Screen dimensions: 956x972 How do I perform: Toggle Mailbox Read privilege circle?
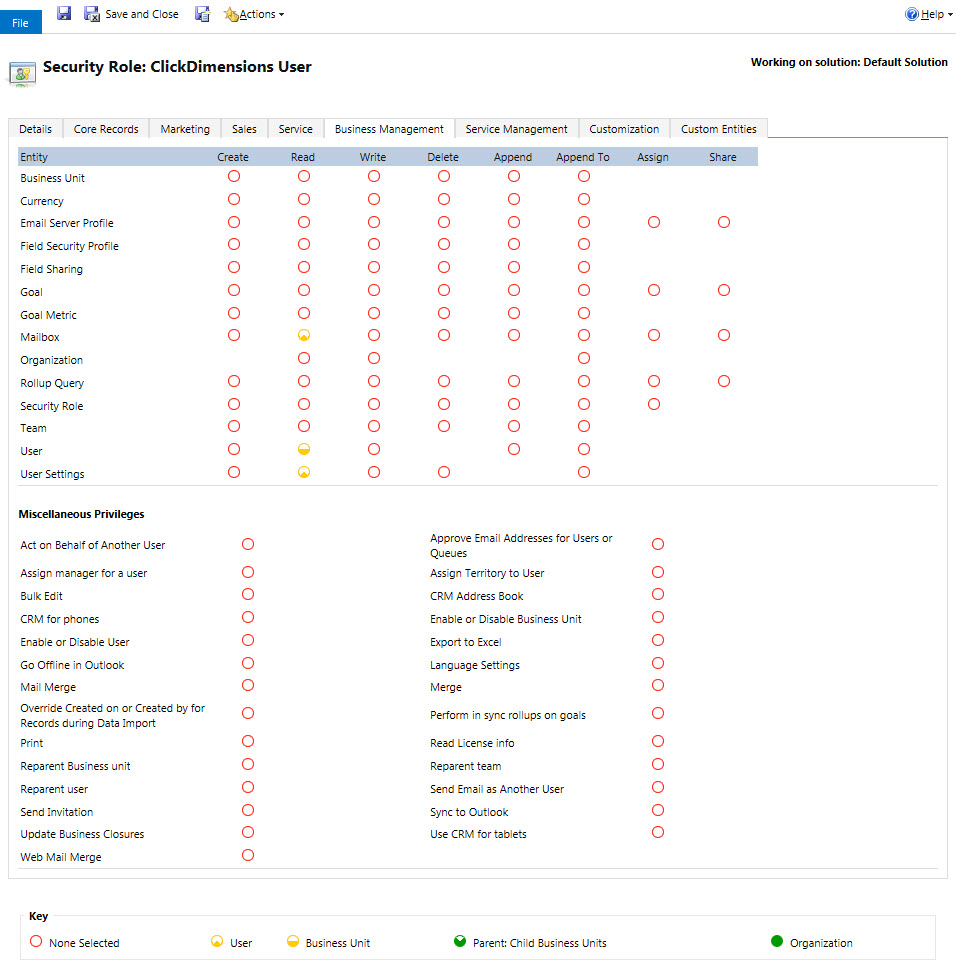pyautogui.click(x=304, y=336)
